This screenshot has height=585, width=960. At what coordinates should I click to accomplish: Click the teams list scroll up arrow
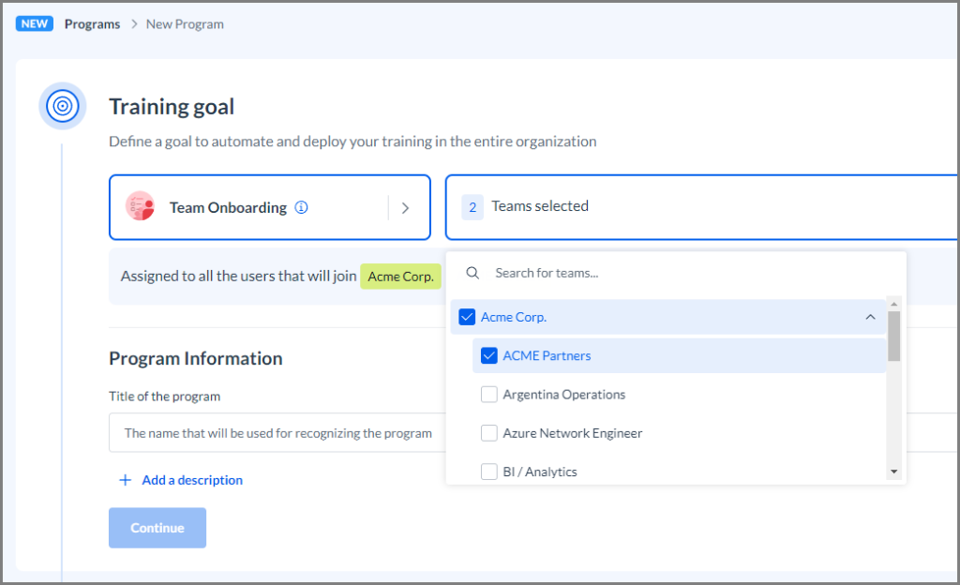coord(894,304)
